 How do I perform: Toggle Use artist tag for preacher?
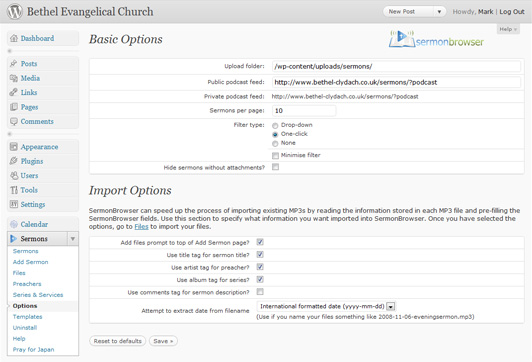pyautogui.click(x=260, y=267)
